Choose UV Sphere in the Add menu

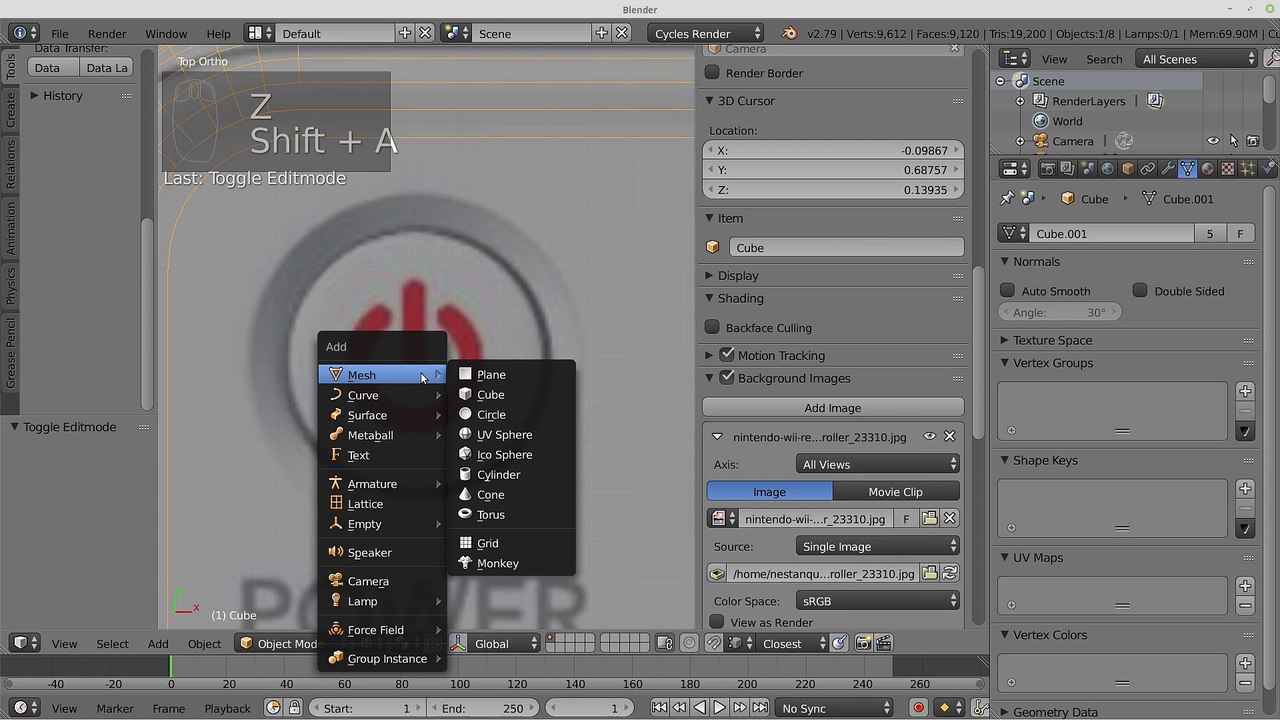point(511,434)
